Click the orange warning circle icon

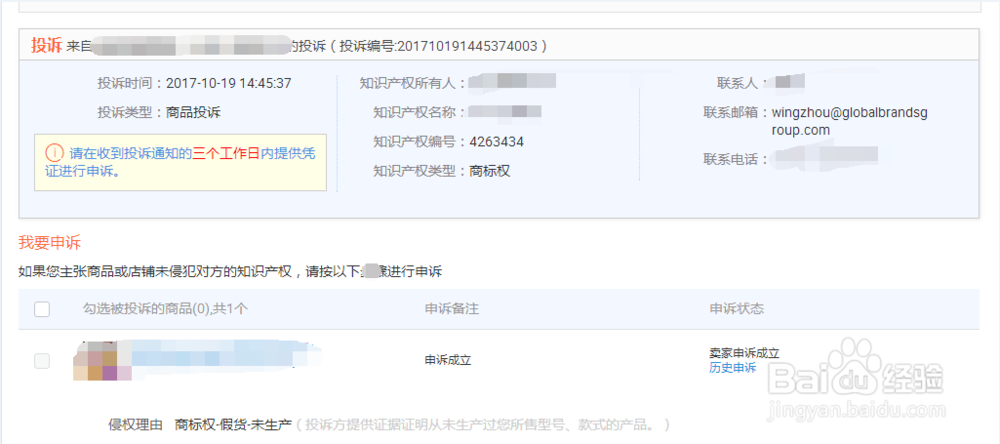click(55, 153)
